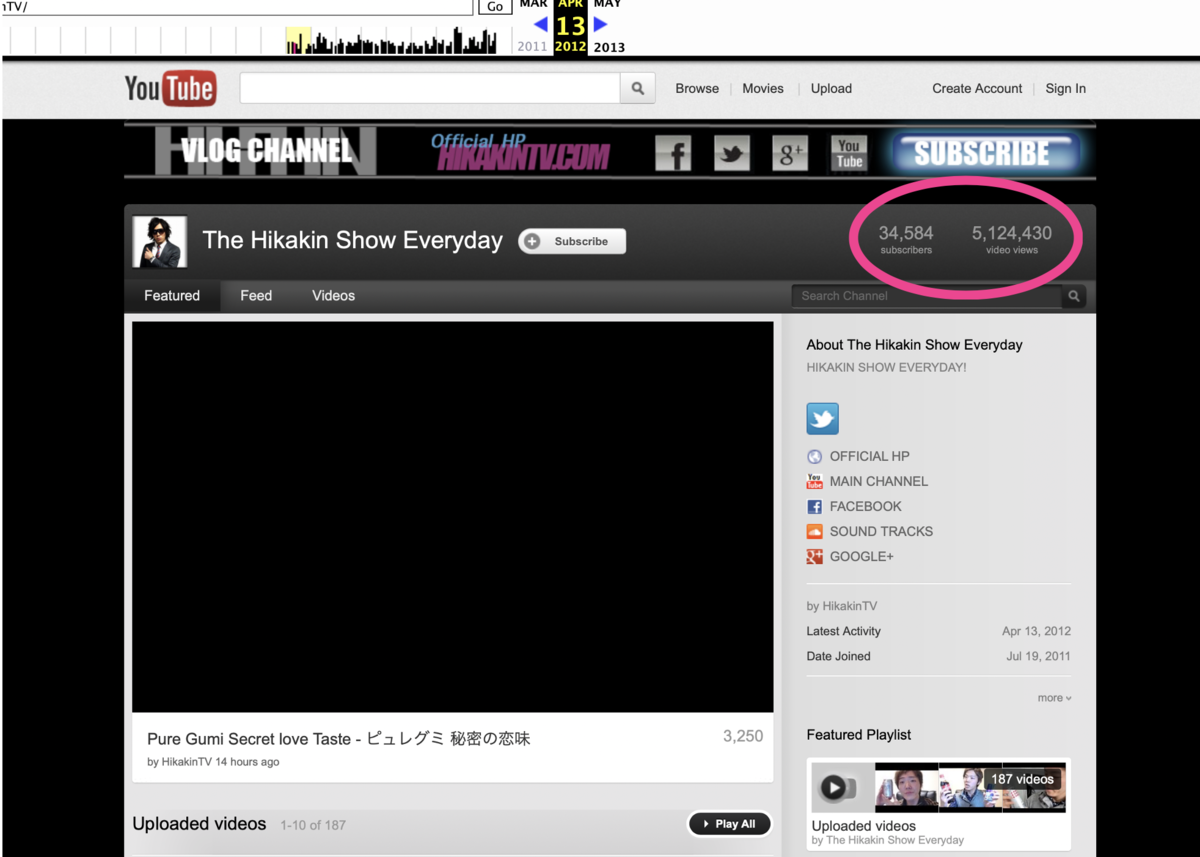This screenshot has width=1200, height=857.
Task: Click the 'by HikakinTV' text in sidebar
Action: point(841,606)
